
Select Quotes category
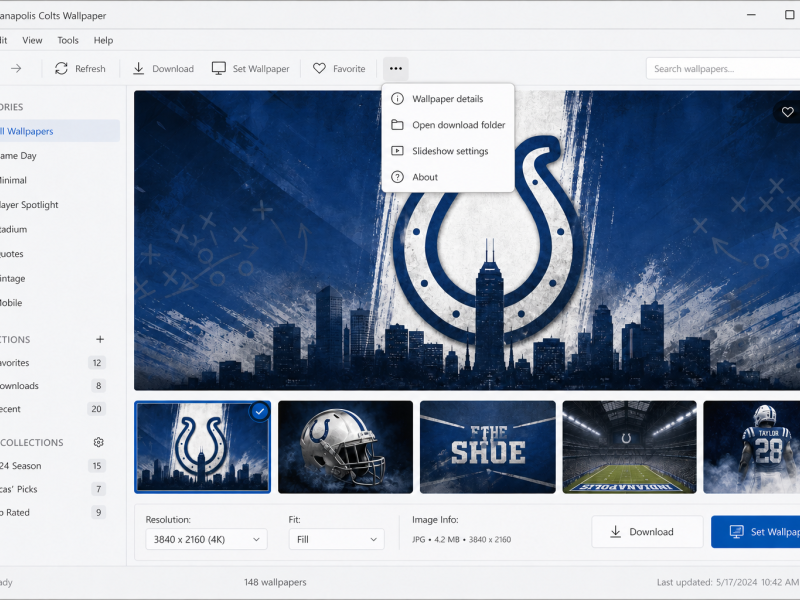[60, 254]
